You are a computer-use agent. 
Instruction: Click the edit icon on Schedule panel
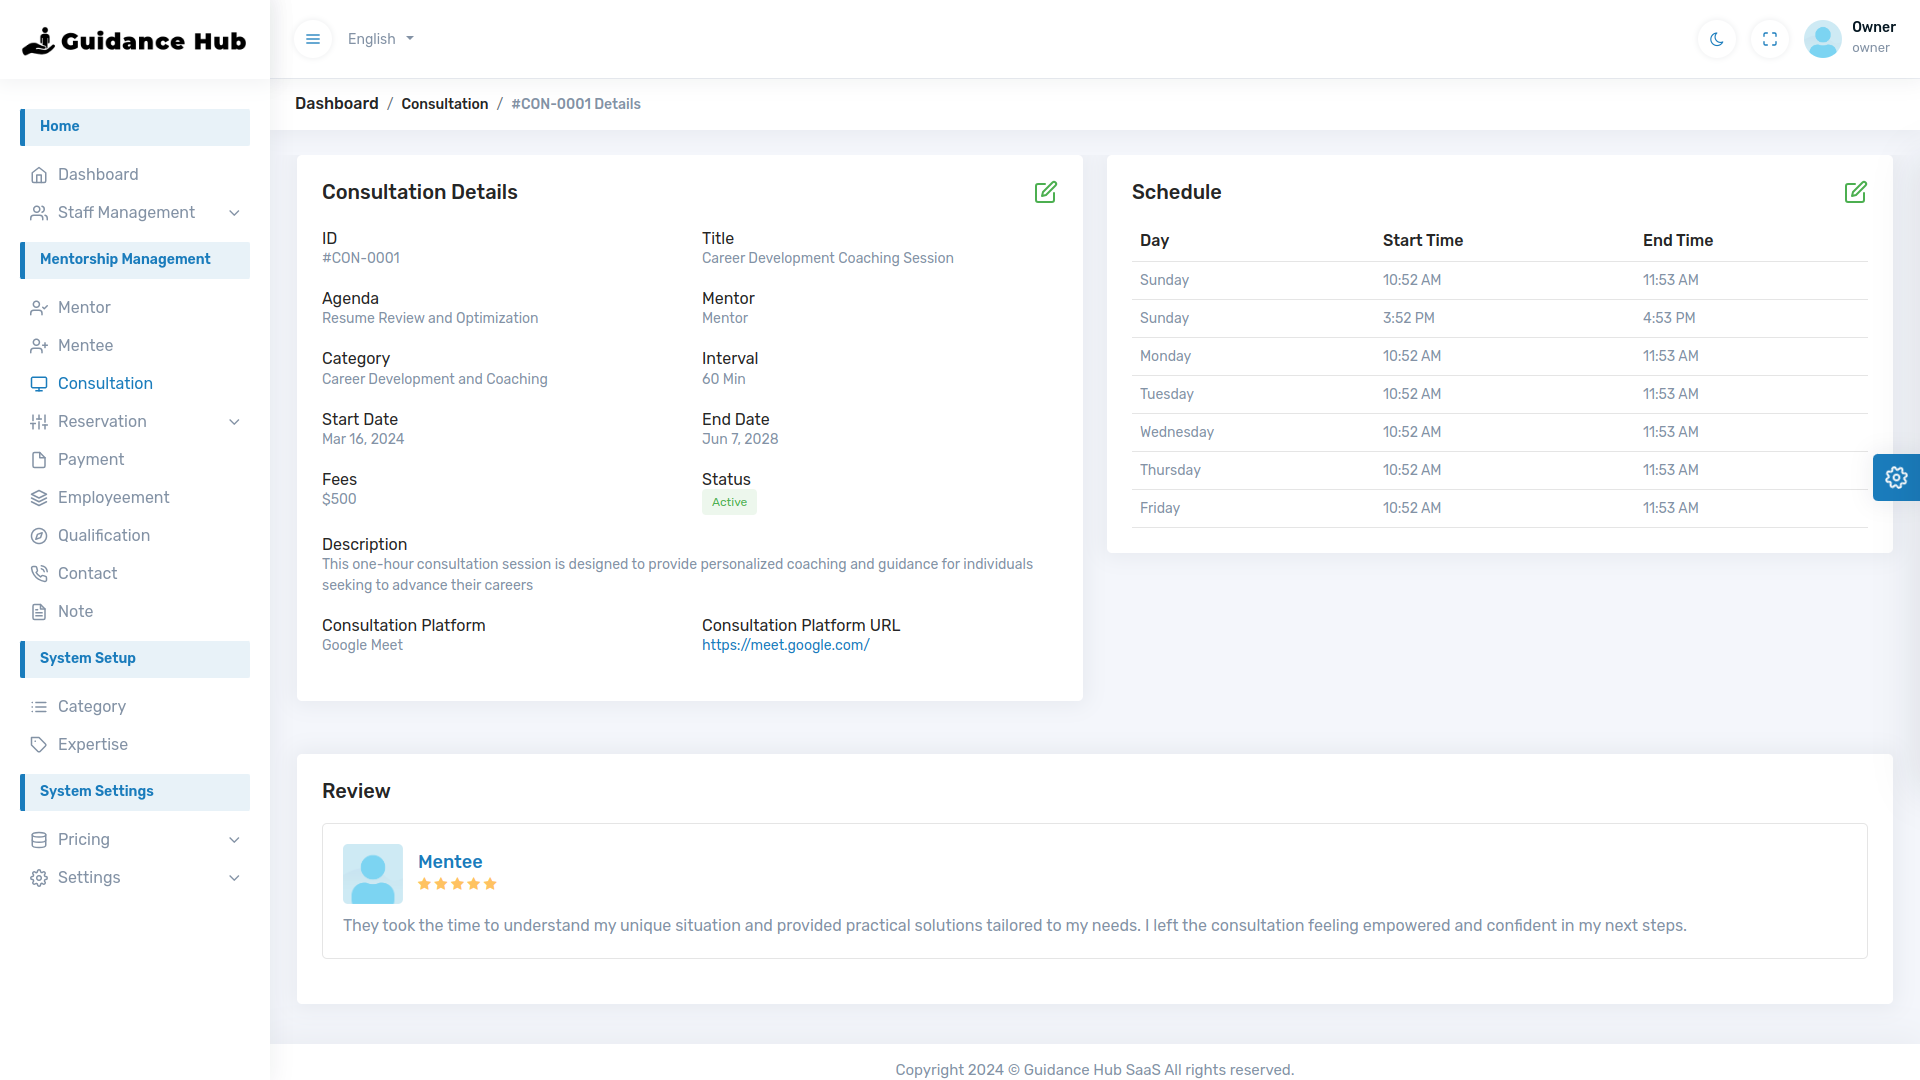click(x=1855, y=192)
